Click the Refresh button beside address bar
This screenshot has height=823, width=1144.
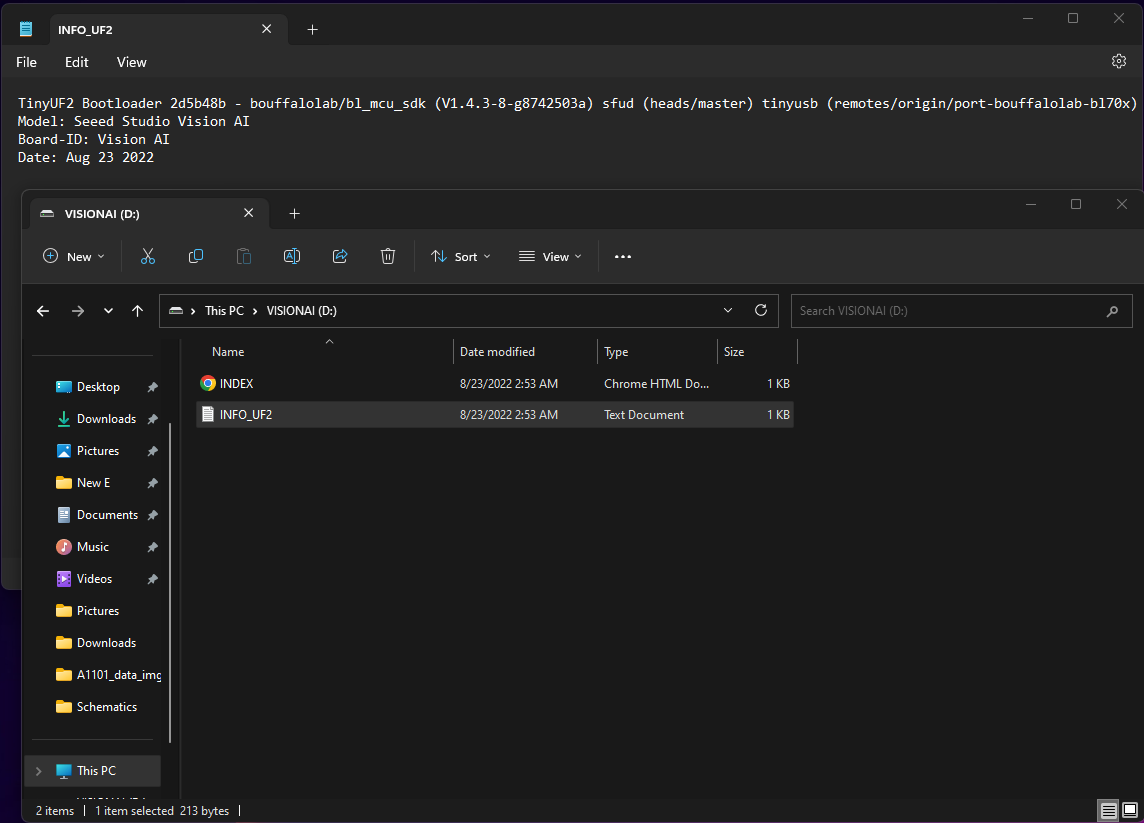pos(761,311)
